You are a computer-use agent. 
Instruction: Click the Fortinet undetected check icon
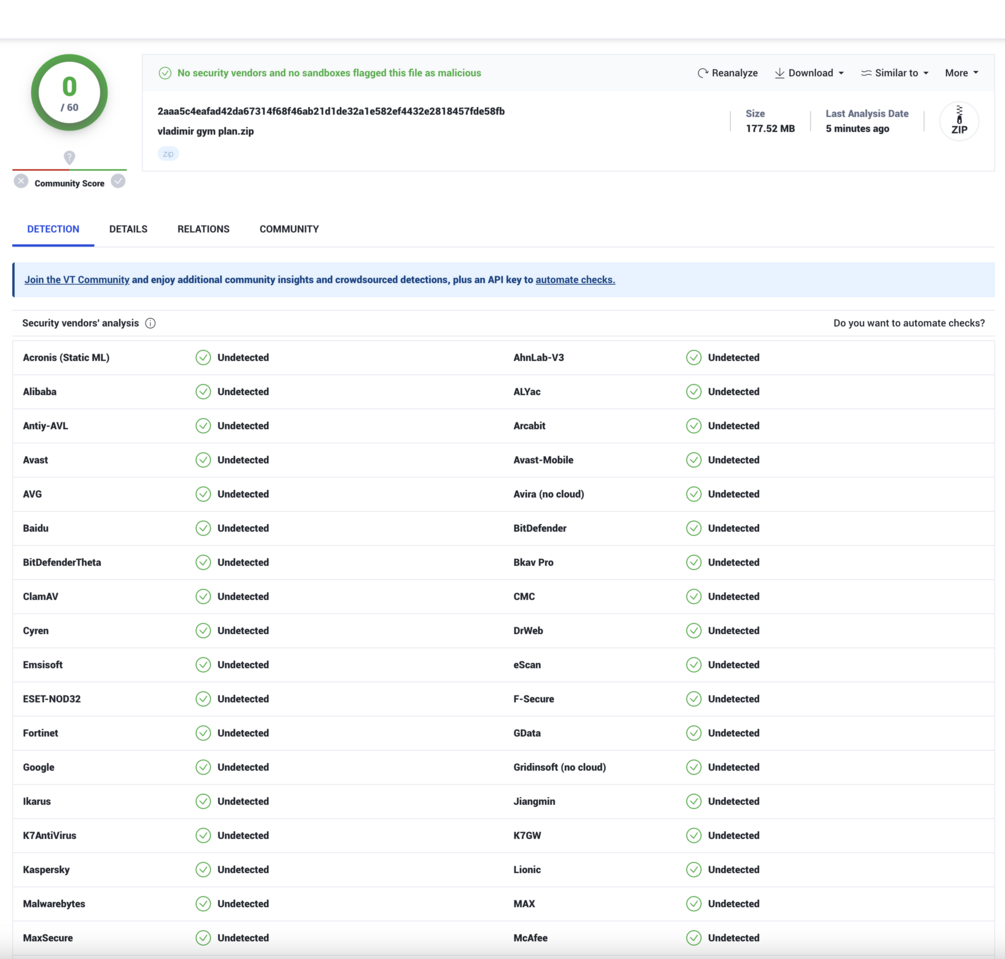[203, 733]
